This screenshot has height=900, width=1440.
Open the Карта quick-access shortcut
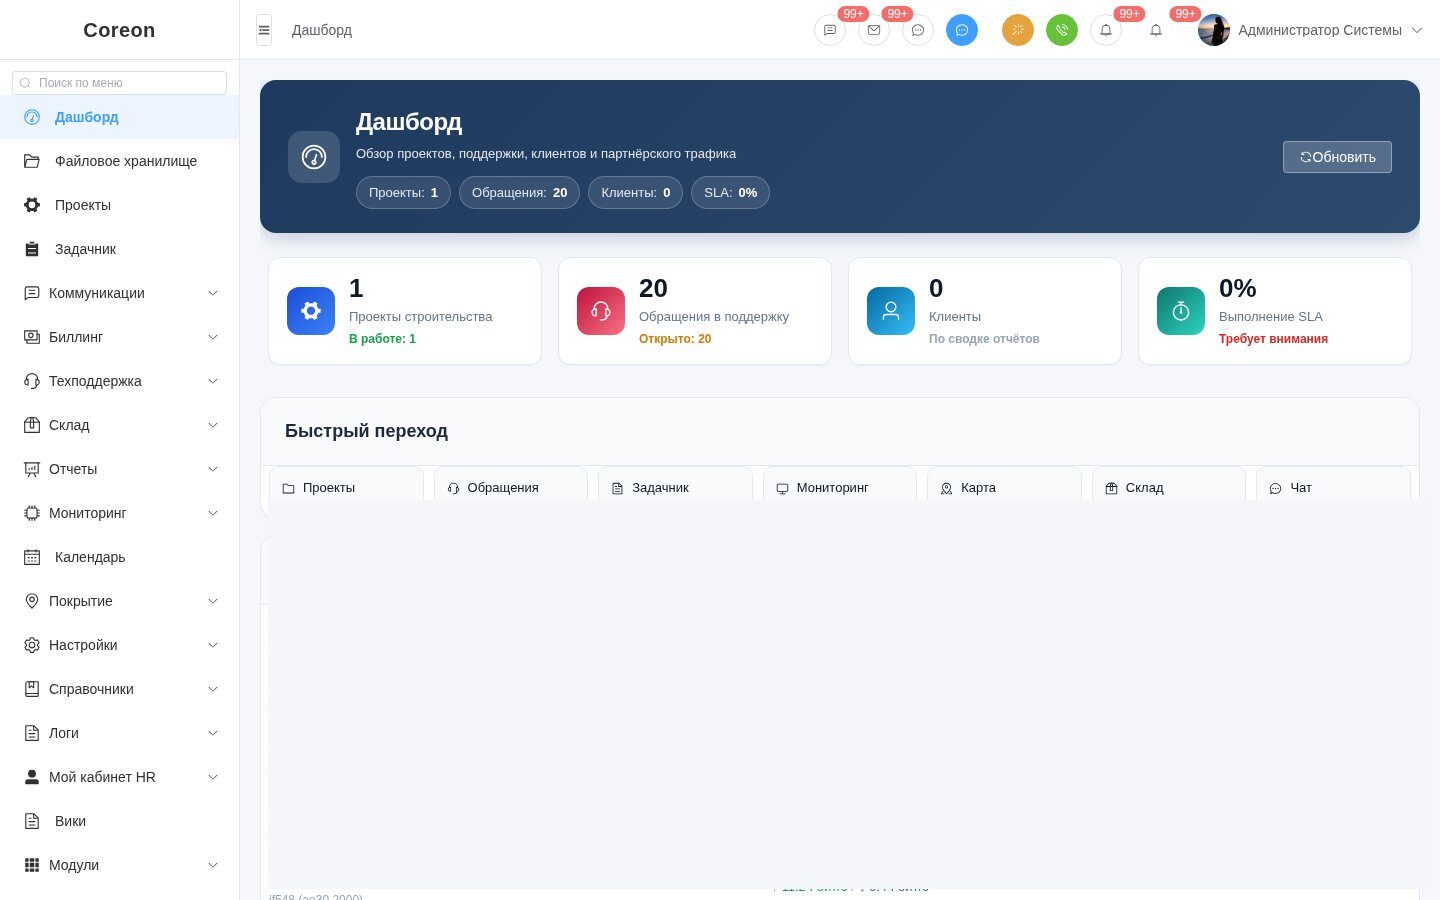click(x=1004, y=485)
